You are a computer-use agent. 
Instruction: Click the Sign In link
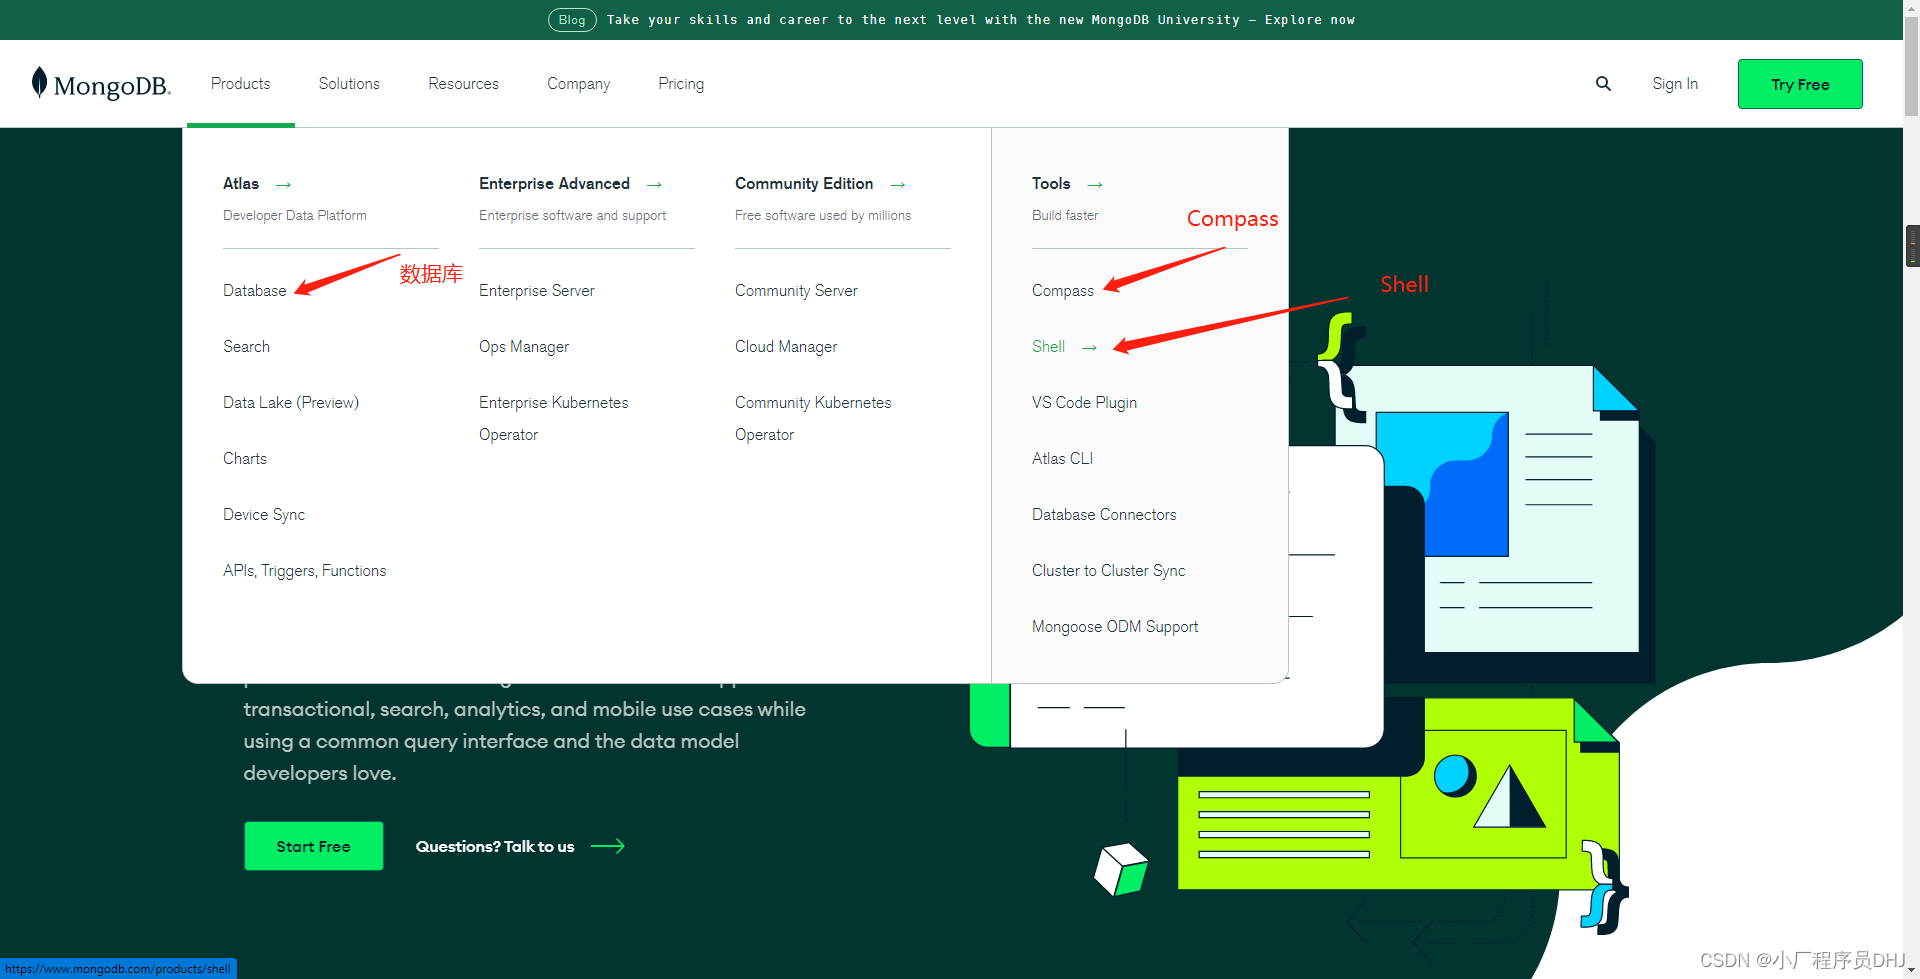pyautogui.click(x=1675, y=84)
